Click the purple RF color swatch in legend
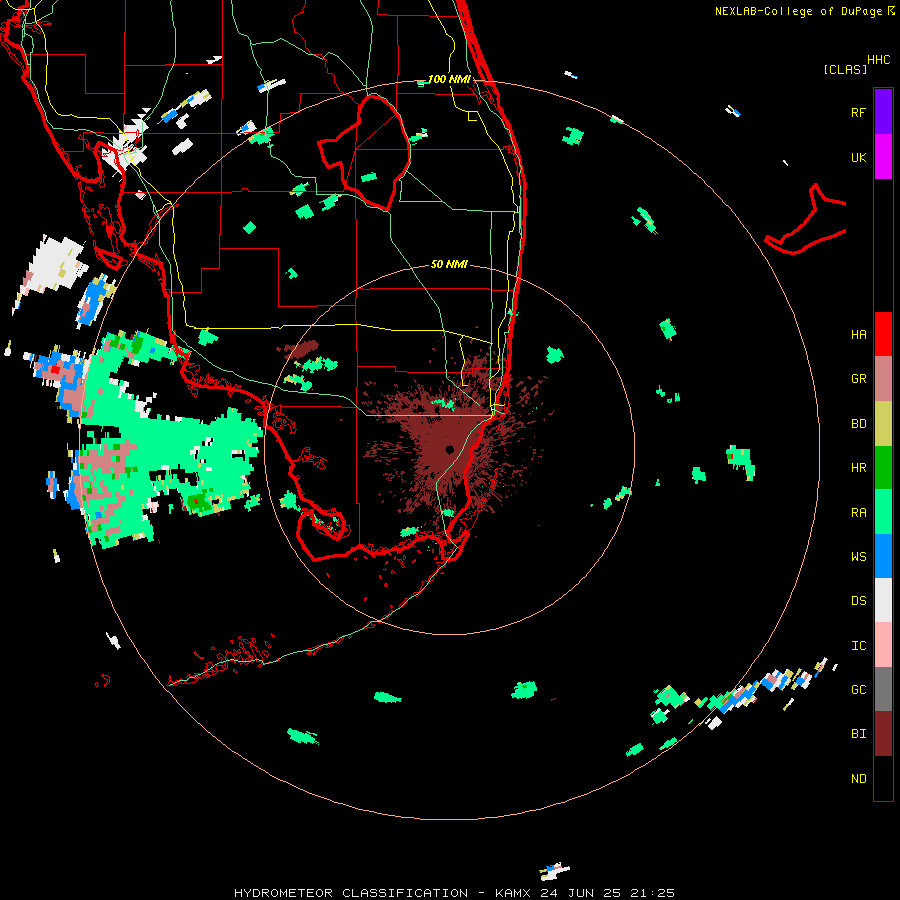900x900 pixels. click(x=883, y=111)
